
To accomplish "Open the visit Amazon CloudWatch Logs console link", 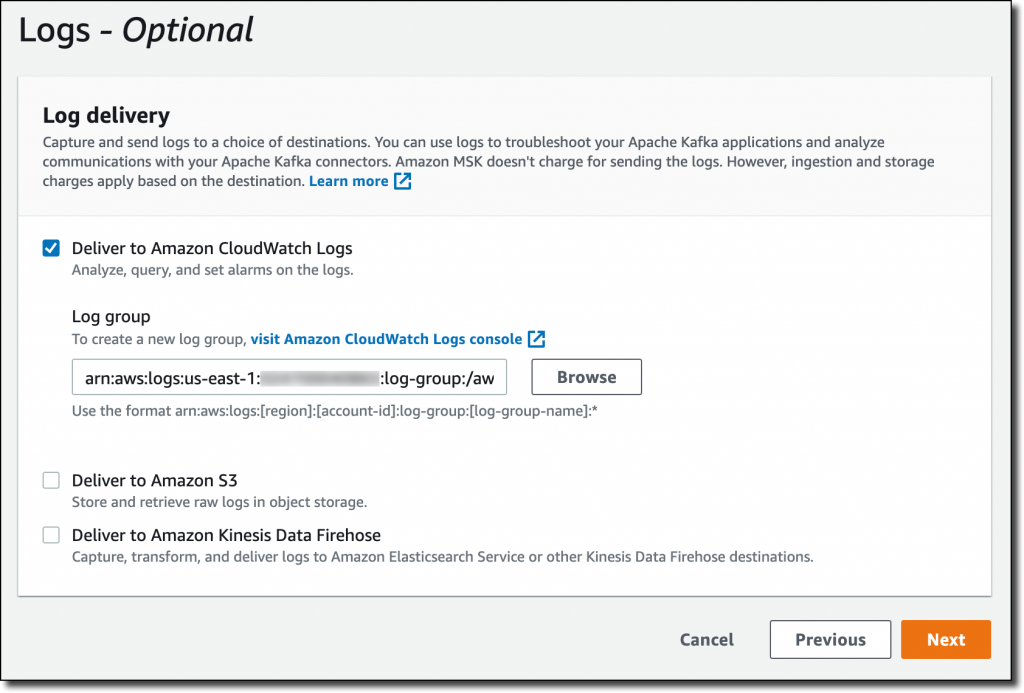I will tap(386, 339).
